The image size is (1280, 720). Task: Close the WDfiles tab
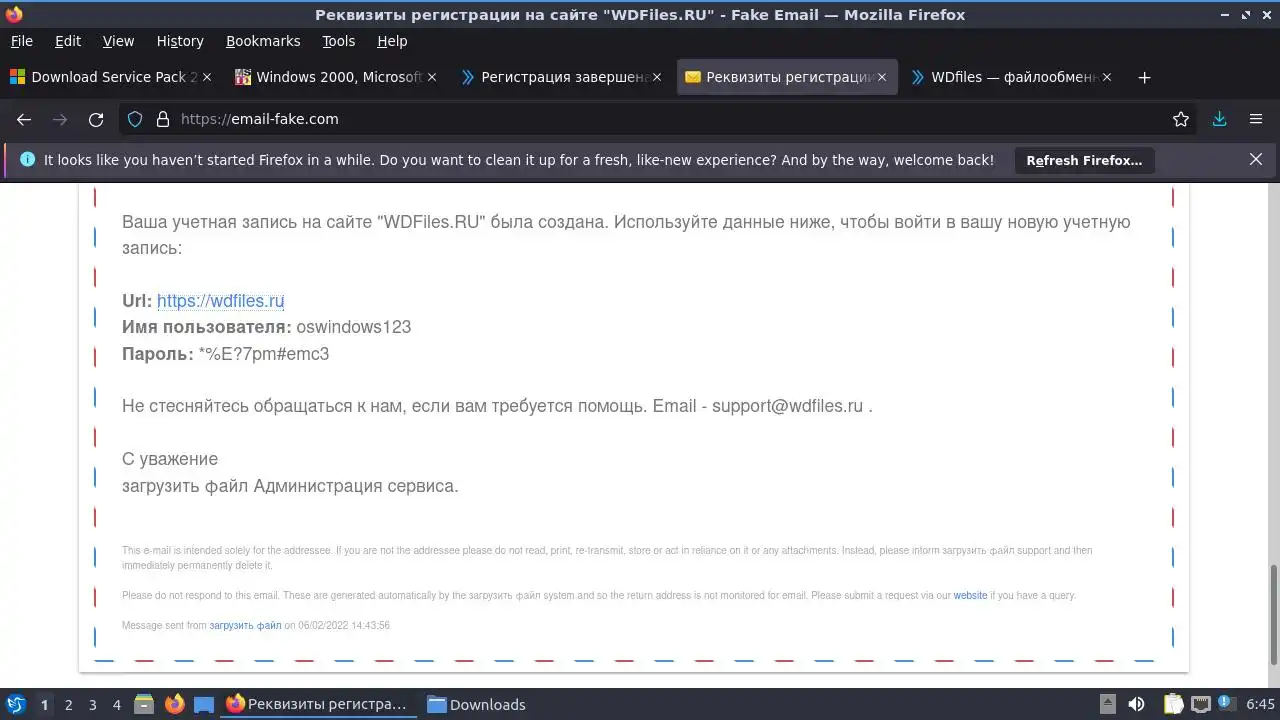pos(1107,77)
